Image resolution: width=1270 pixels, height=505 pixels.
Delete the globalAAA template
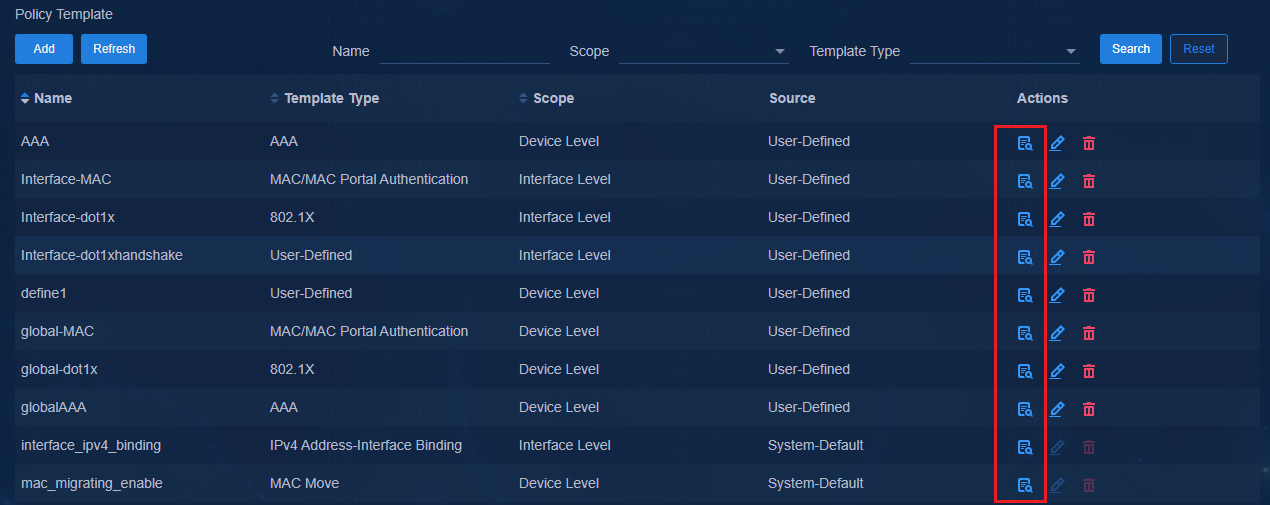(1089, 409)
